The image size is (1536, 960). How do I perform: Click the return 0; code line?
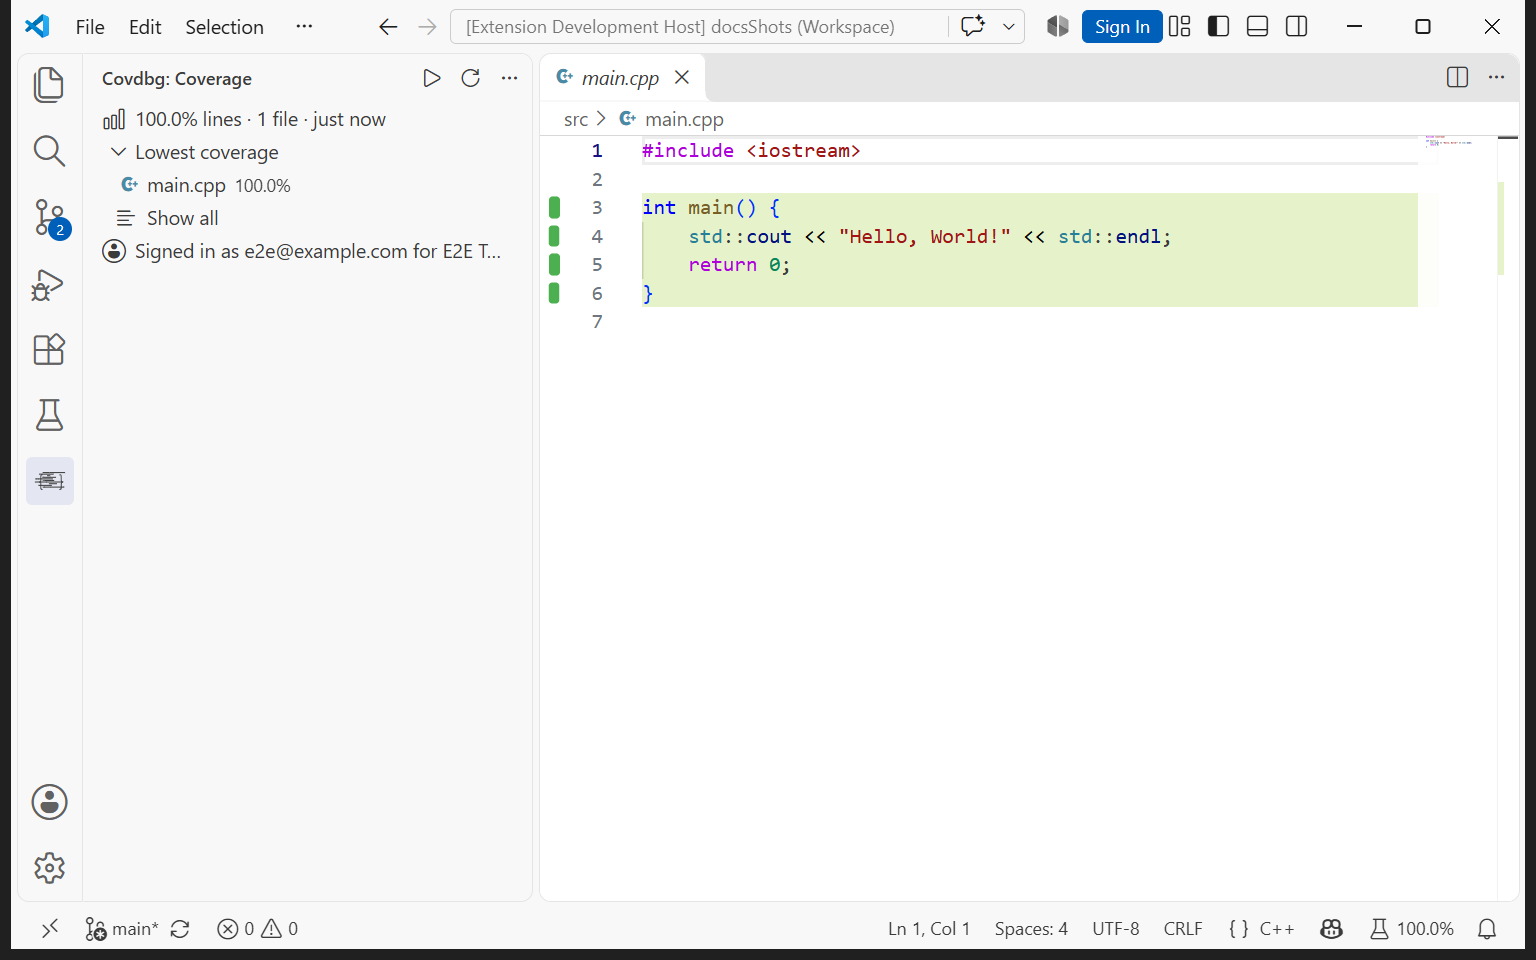[739, 265]
